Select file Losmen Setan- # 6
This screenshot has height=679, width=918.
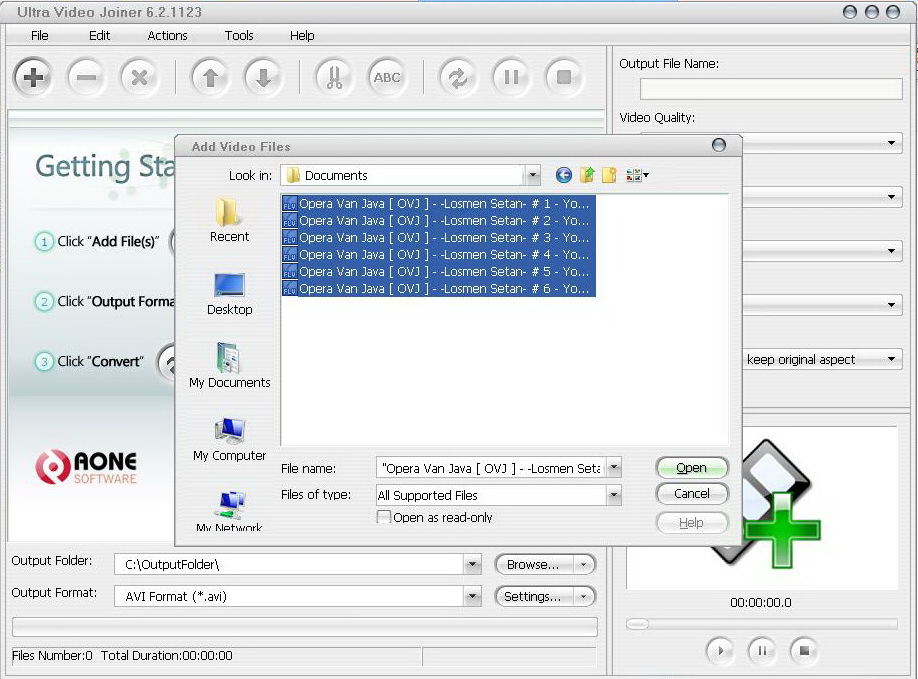439,289
